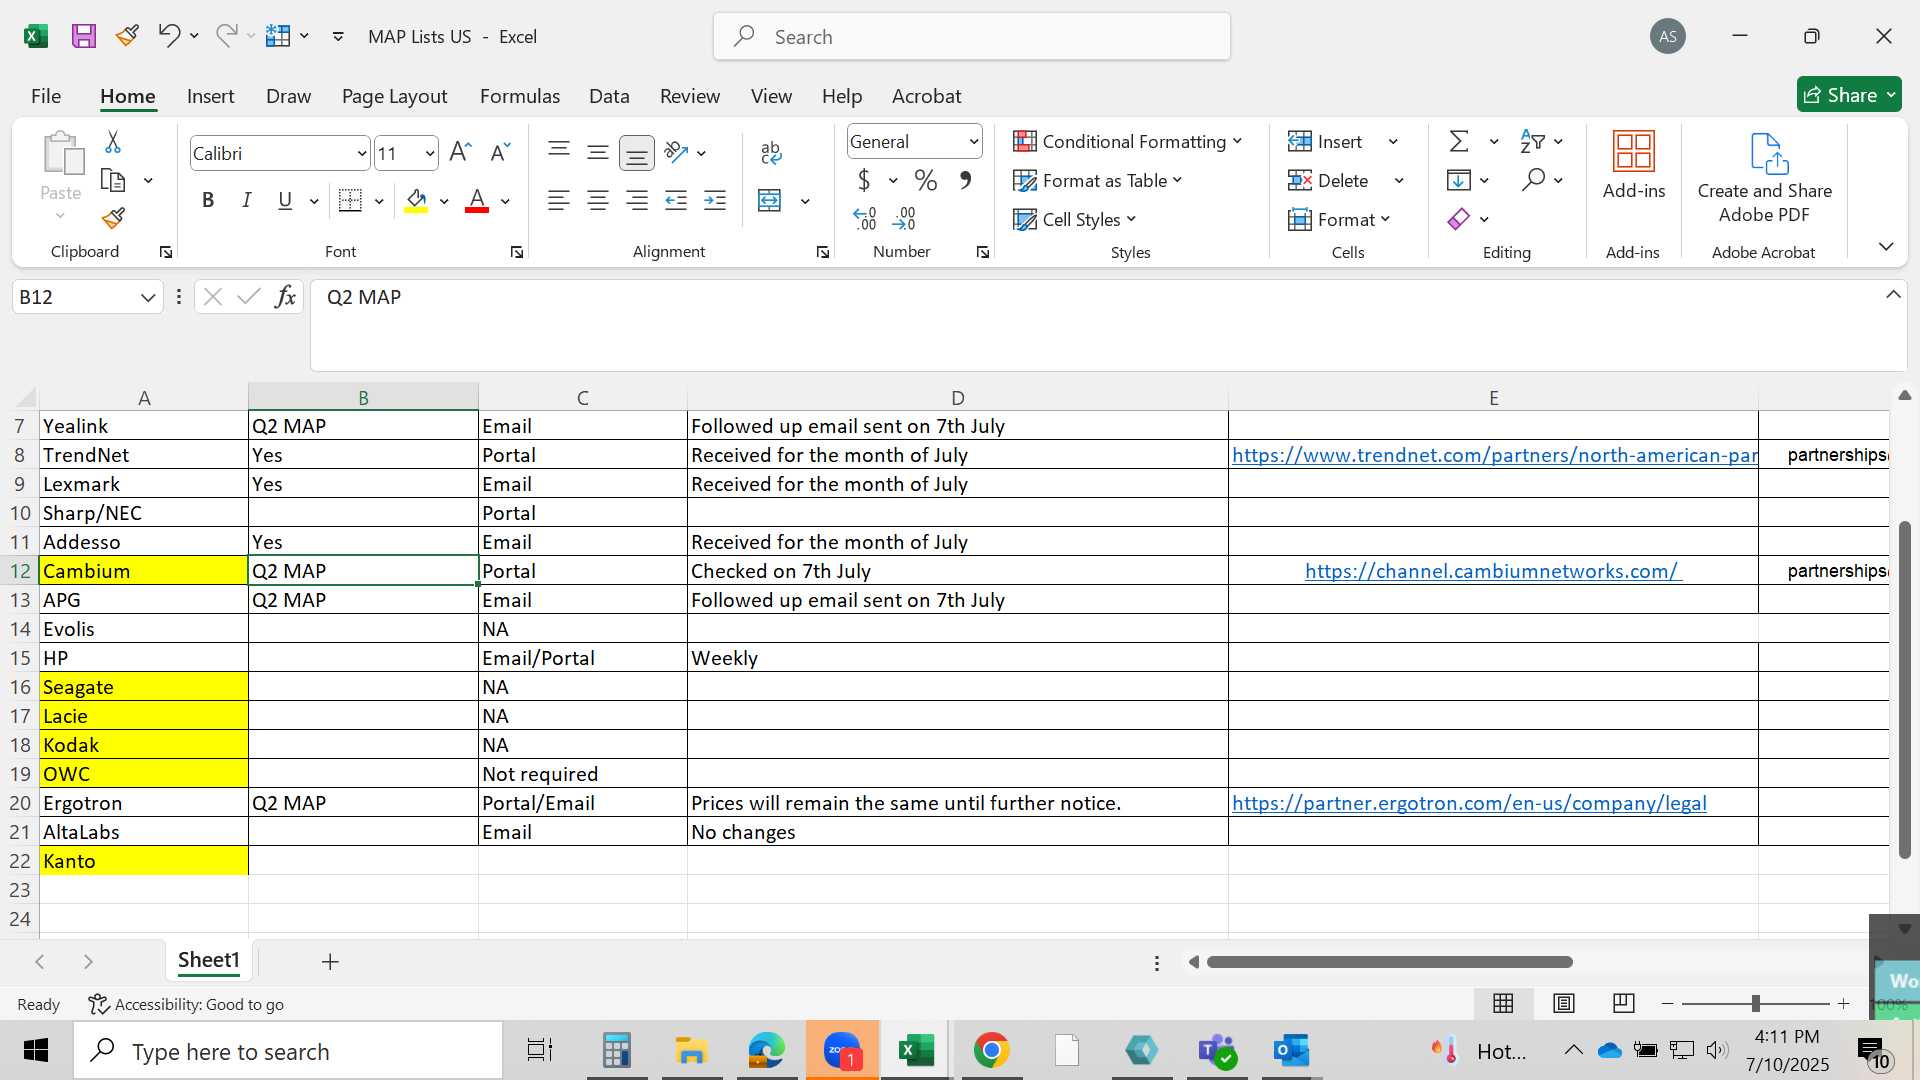Collapse the ribbon with chevron
1920x1080 pixels.
(1886, 246)
